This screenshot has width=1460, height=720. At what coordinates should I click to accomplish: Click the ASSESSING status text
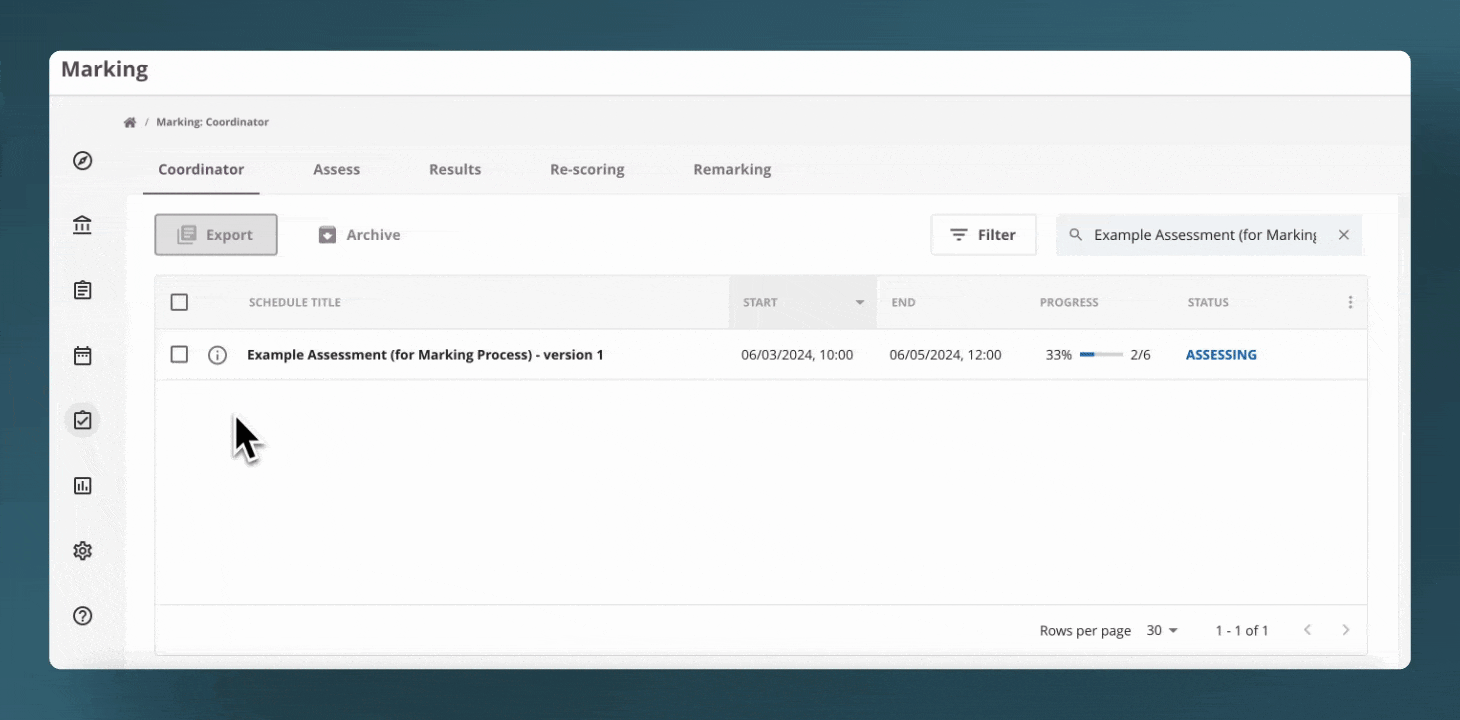(1221, 355)
